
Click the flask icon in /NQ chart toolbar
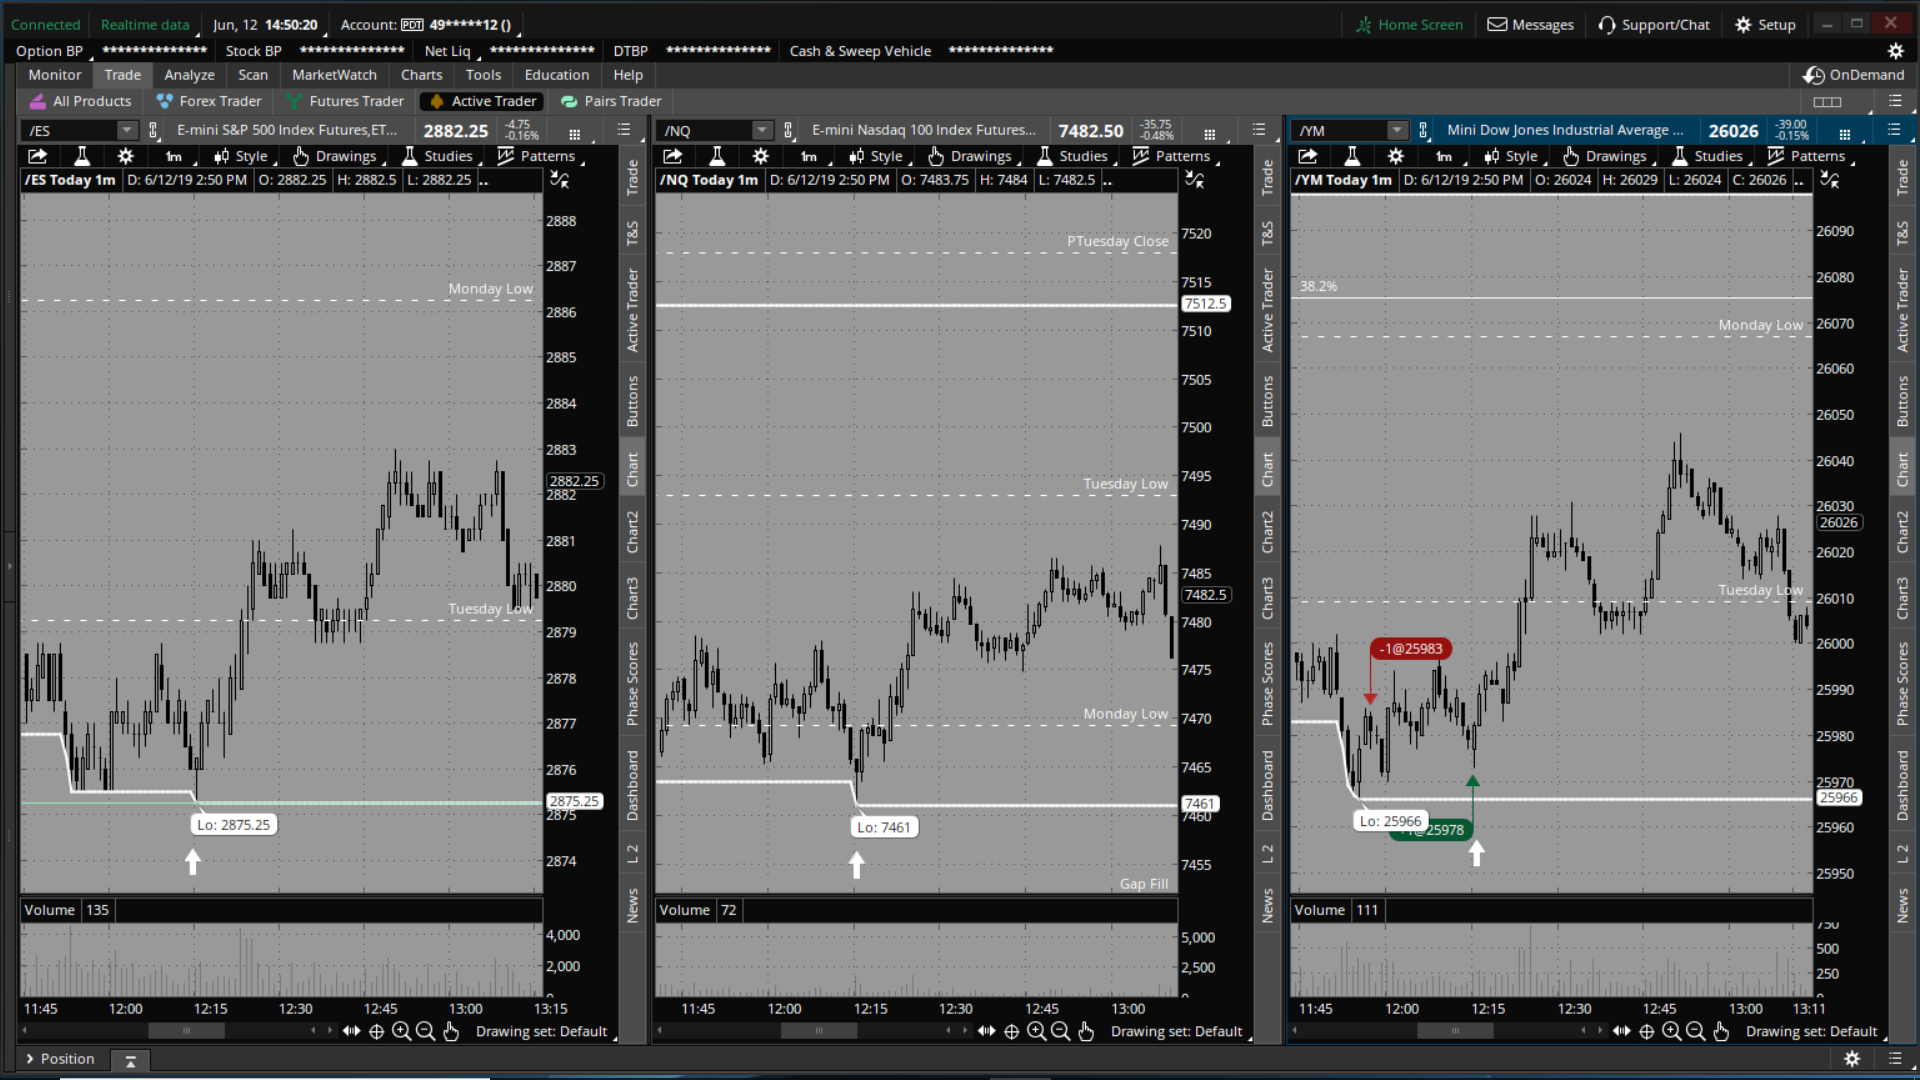(717, 156)
